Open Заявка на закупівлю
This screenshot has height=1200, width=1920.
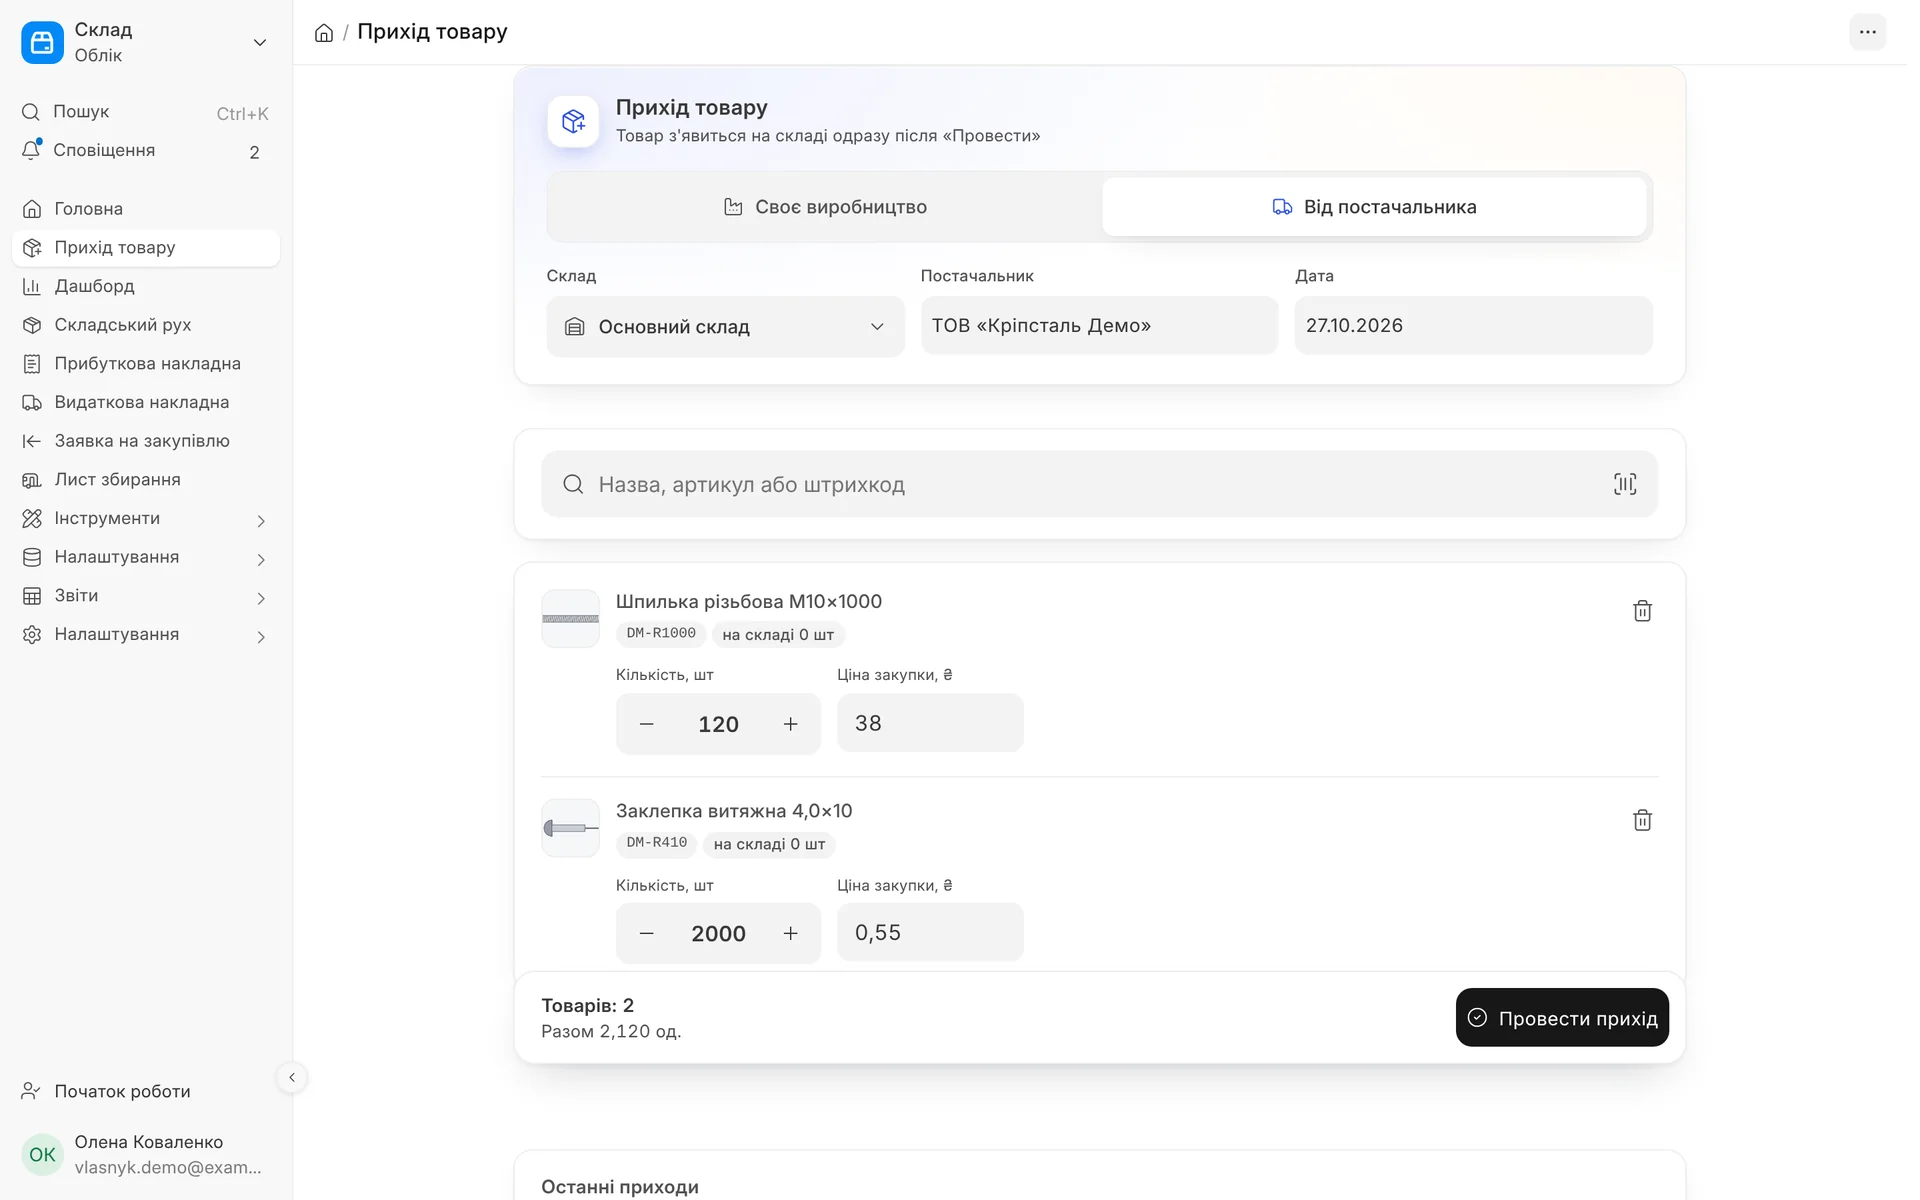(x=146, y=441)
